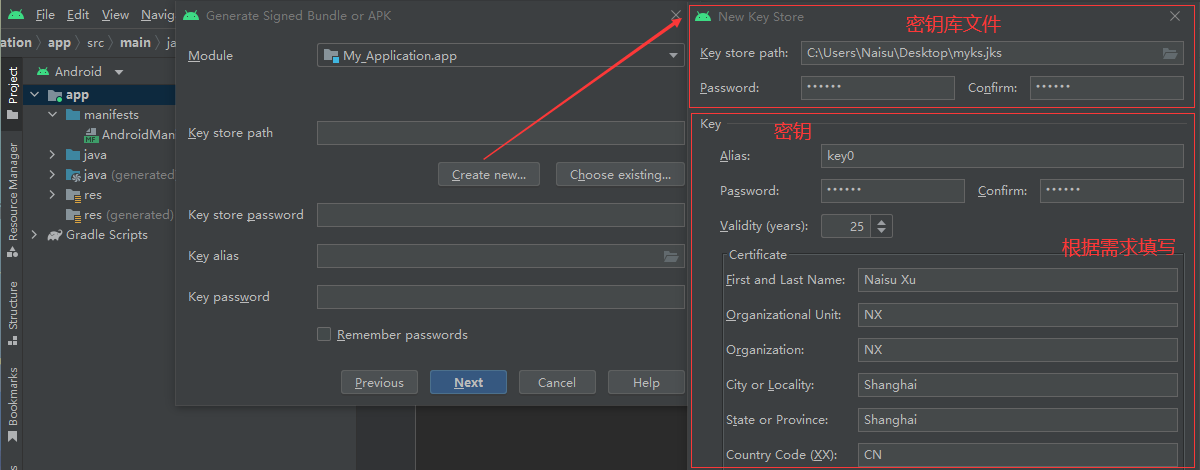1200x470 pixels.
Task: Expand the java (generated) node
Action: click(52, 175)
